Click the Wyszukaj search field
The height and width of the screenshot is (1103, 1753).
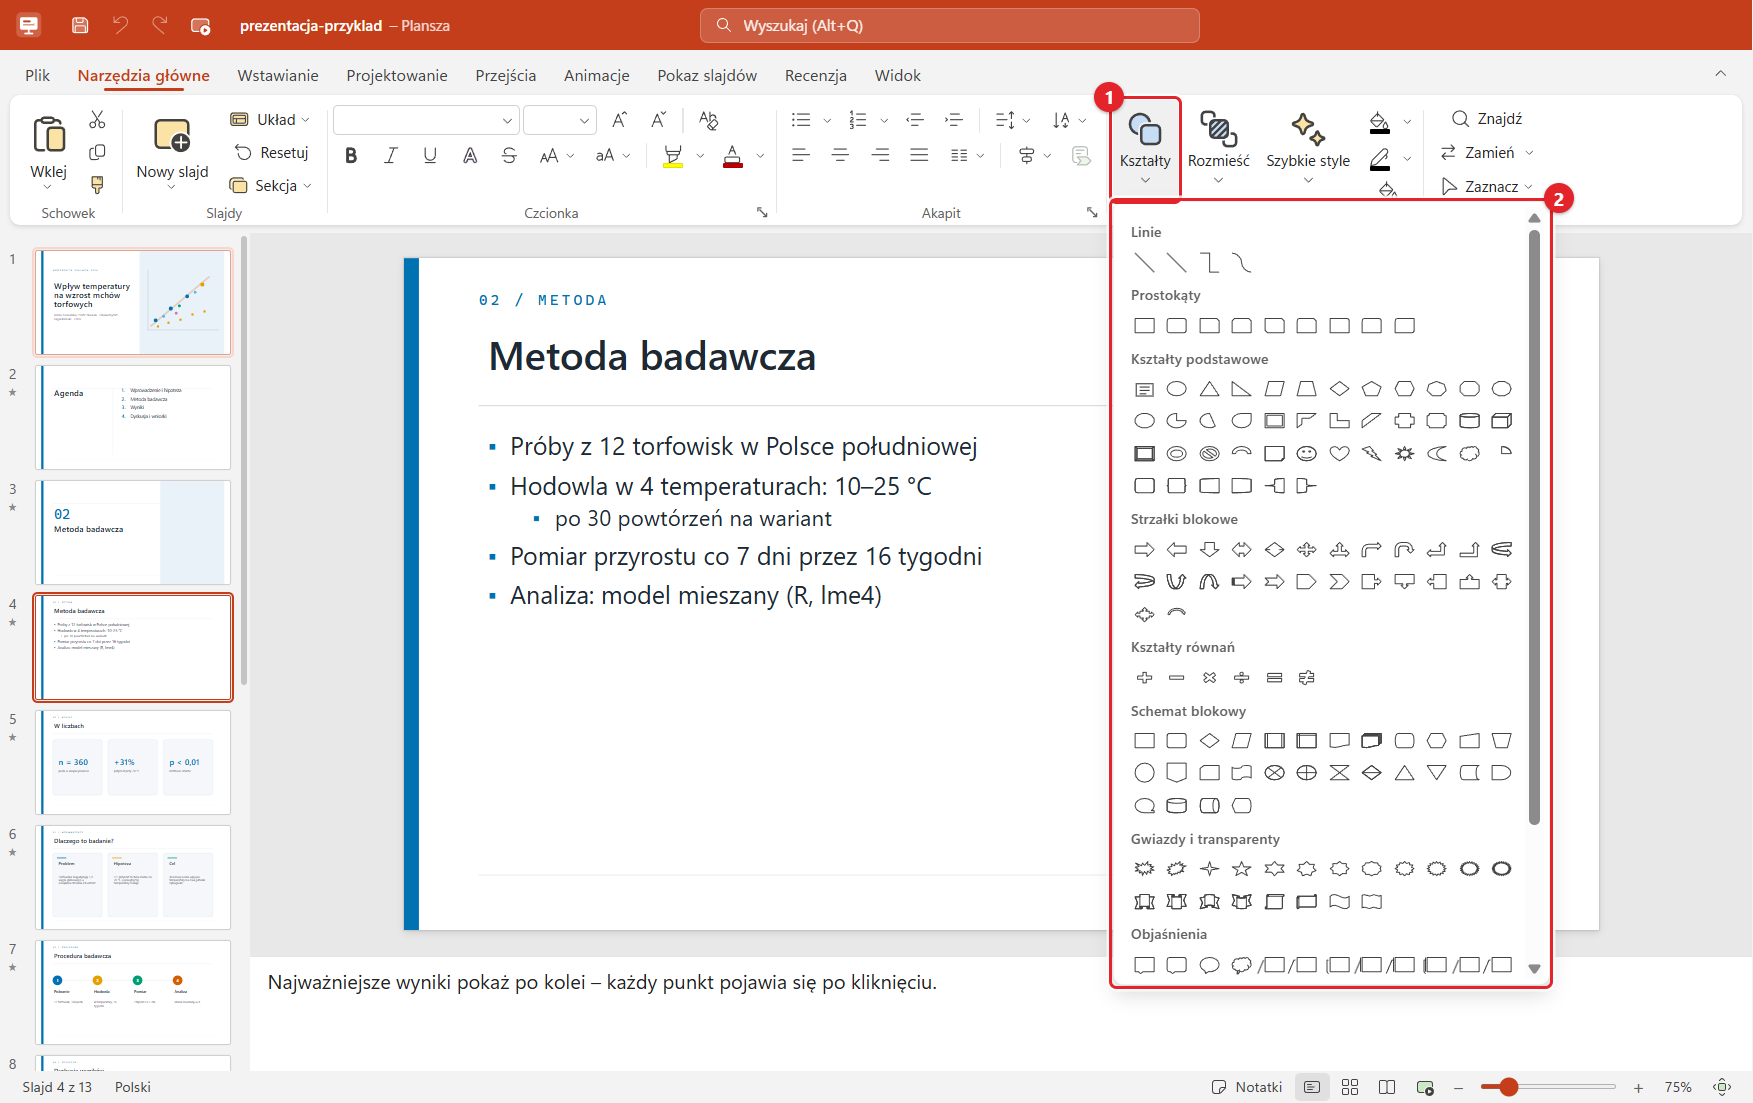coord(950,25)
